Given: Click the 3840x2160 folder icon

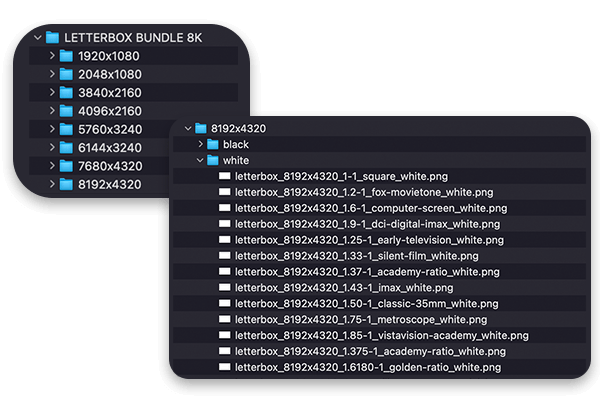Looking at the screenshot, I should (x=66, y=93).
